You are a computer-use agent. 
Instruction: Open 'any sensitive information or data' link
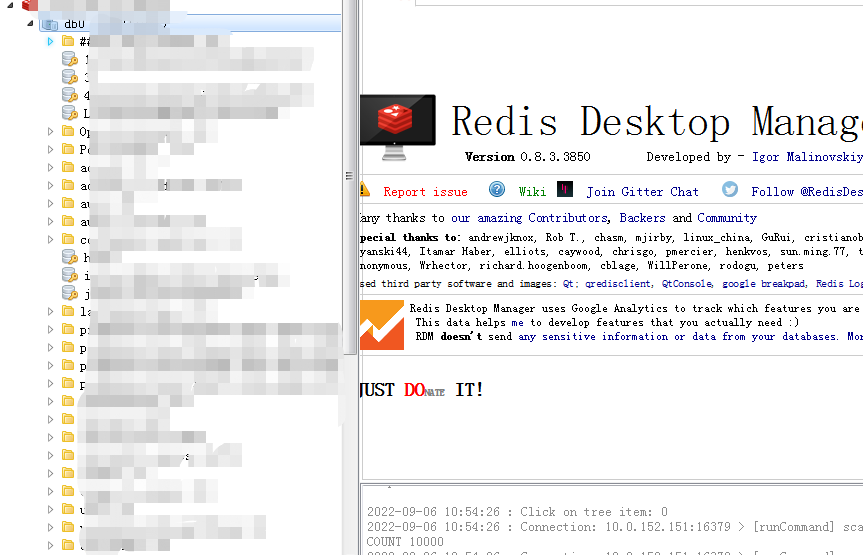[678, 336]
